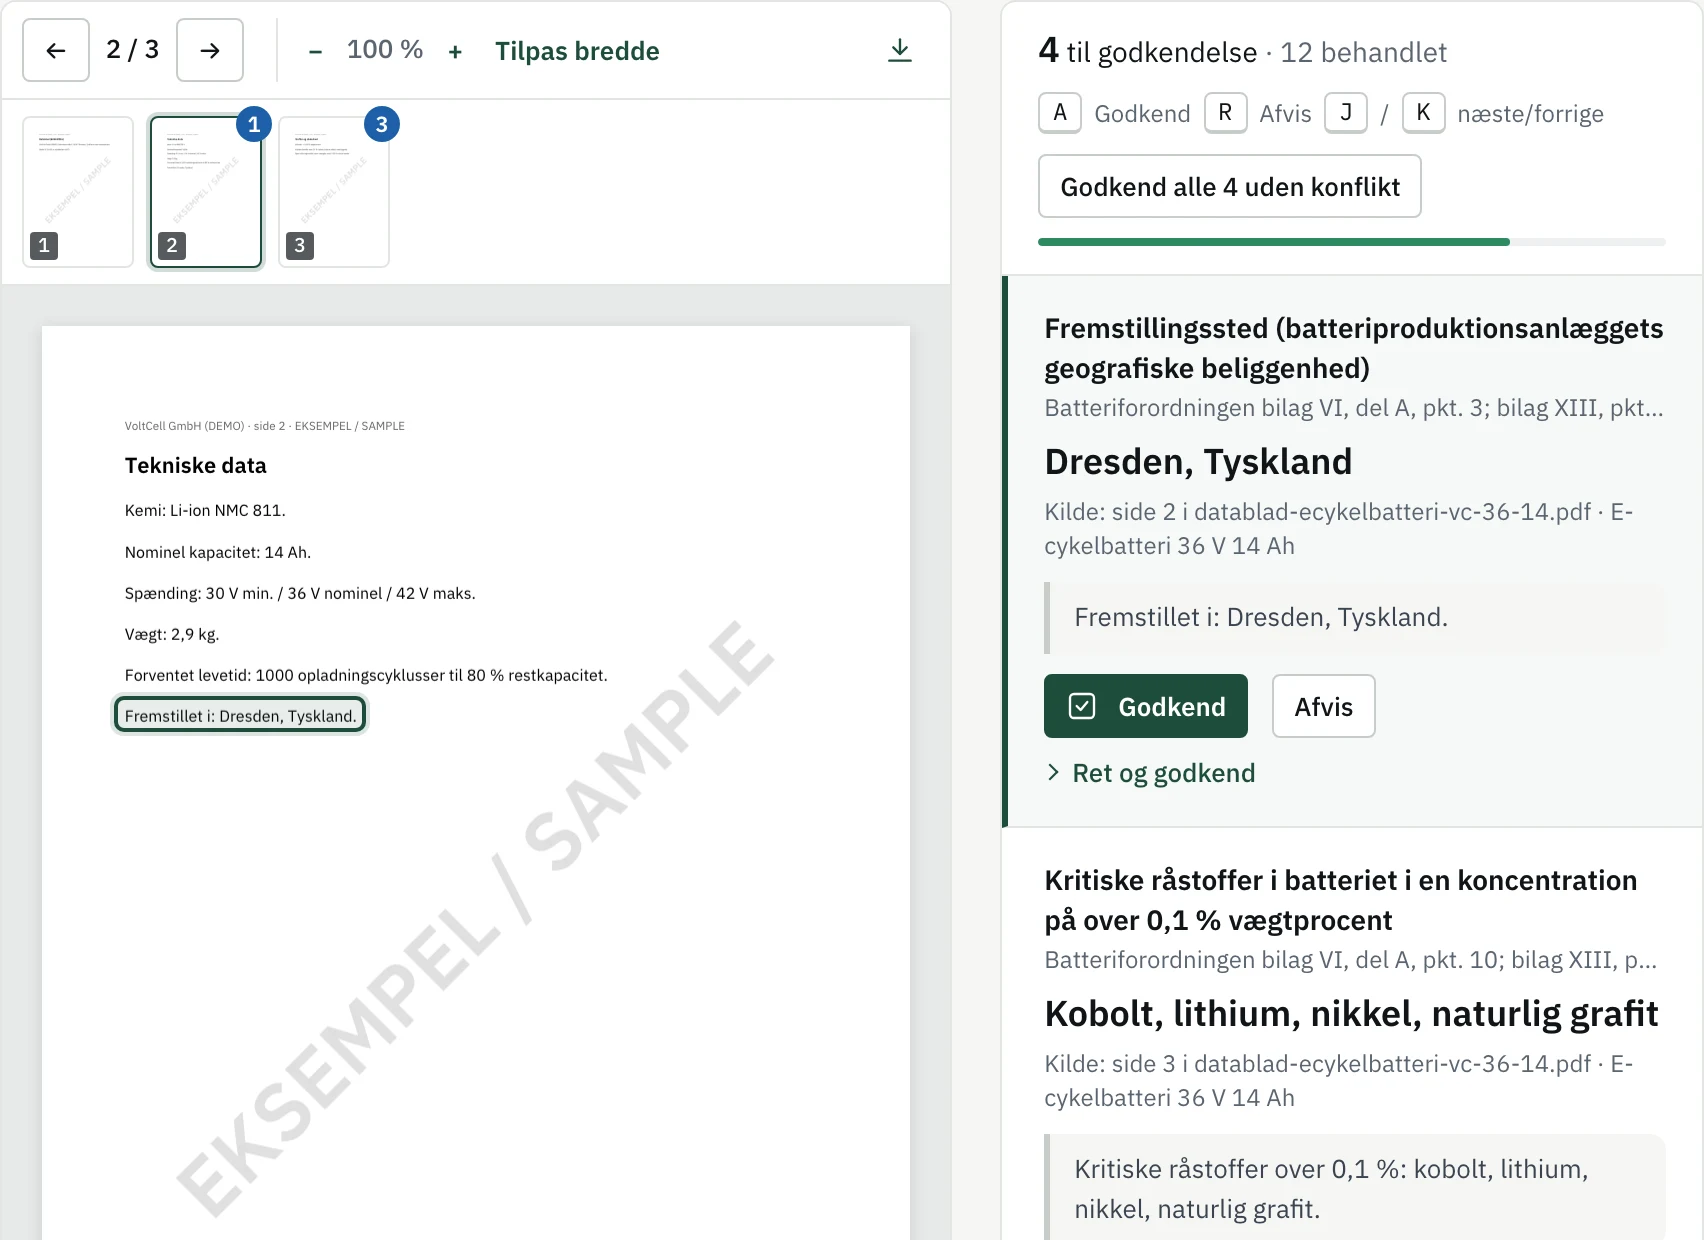
Task: Reject Dresden, Tyskland with Afvis button
Action: click(1324, 706)
